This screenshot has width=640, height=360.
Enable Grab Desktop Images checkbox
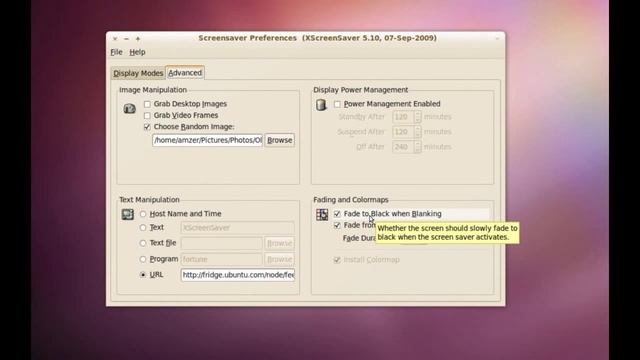(x=147, y=104)
